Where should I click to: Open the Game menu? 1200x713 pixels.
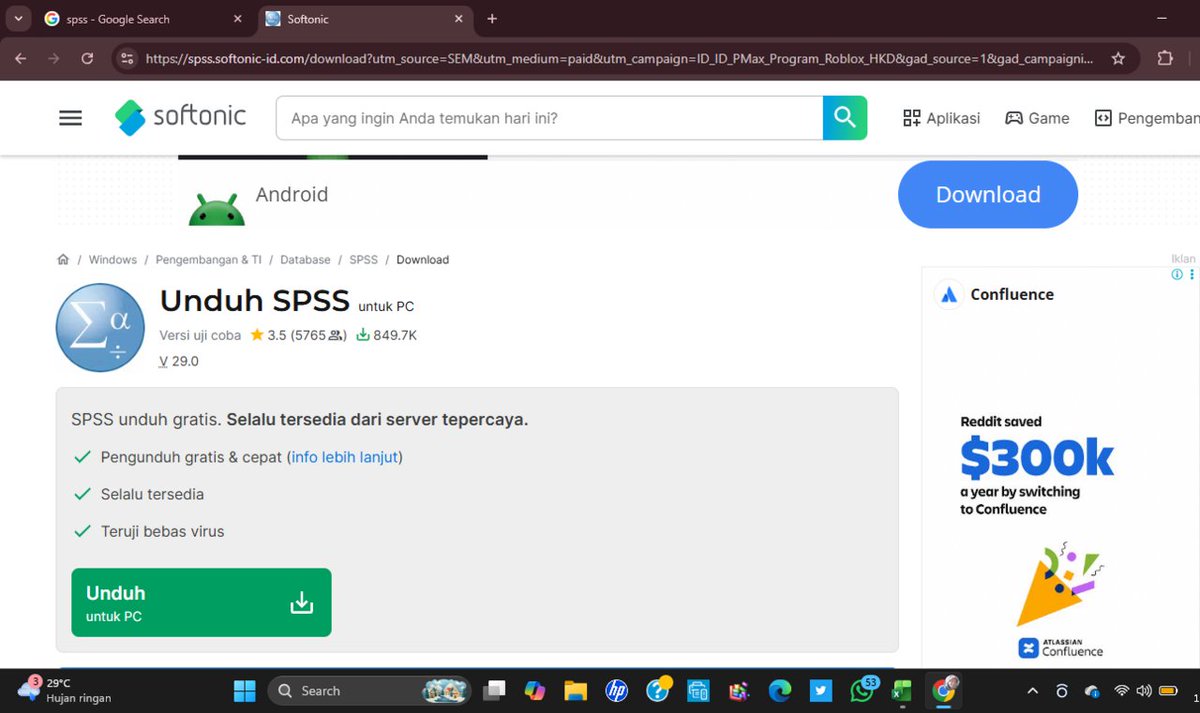[1037, 118]
